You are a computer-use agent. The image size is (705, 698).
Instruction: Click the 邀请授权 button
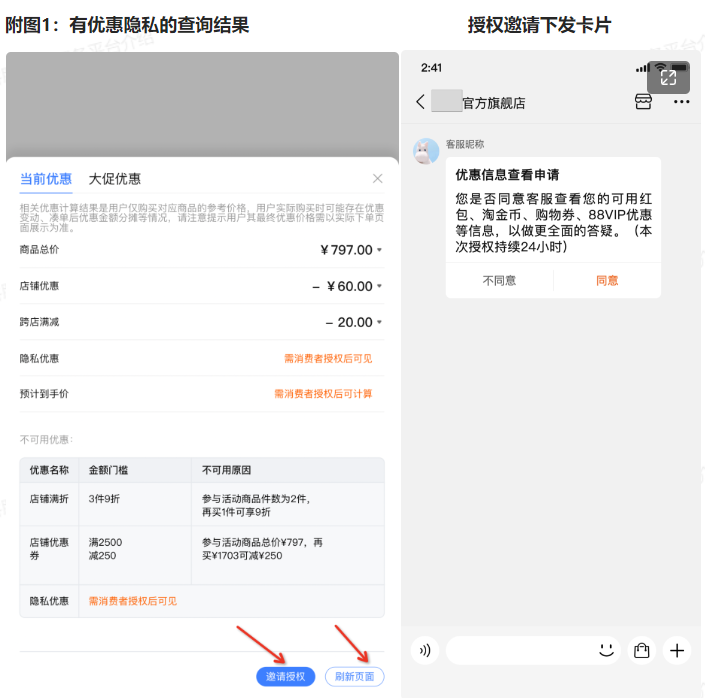(x=286, y=676)
